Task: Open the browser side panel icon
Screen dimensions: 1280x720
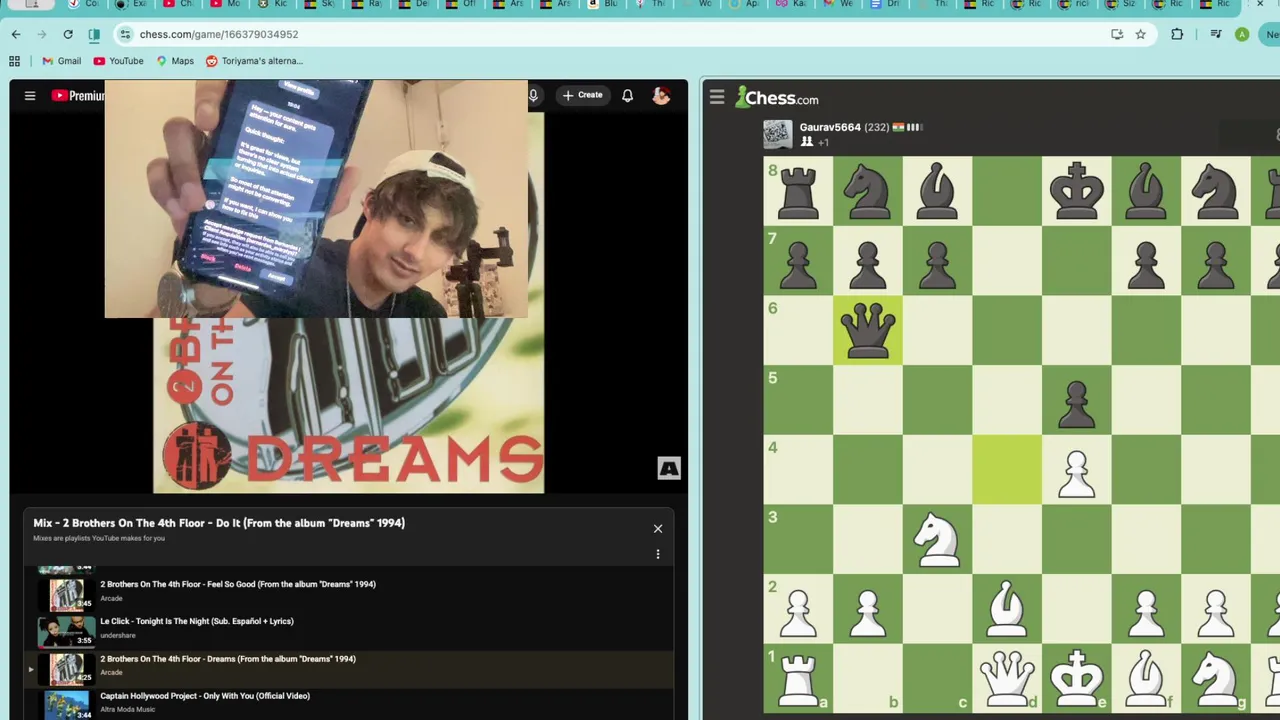Action: 94,34
